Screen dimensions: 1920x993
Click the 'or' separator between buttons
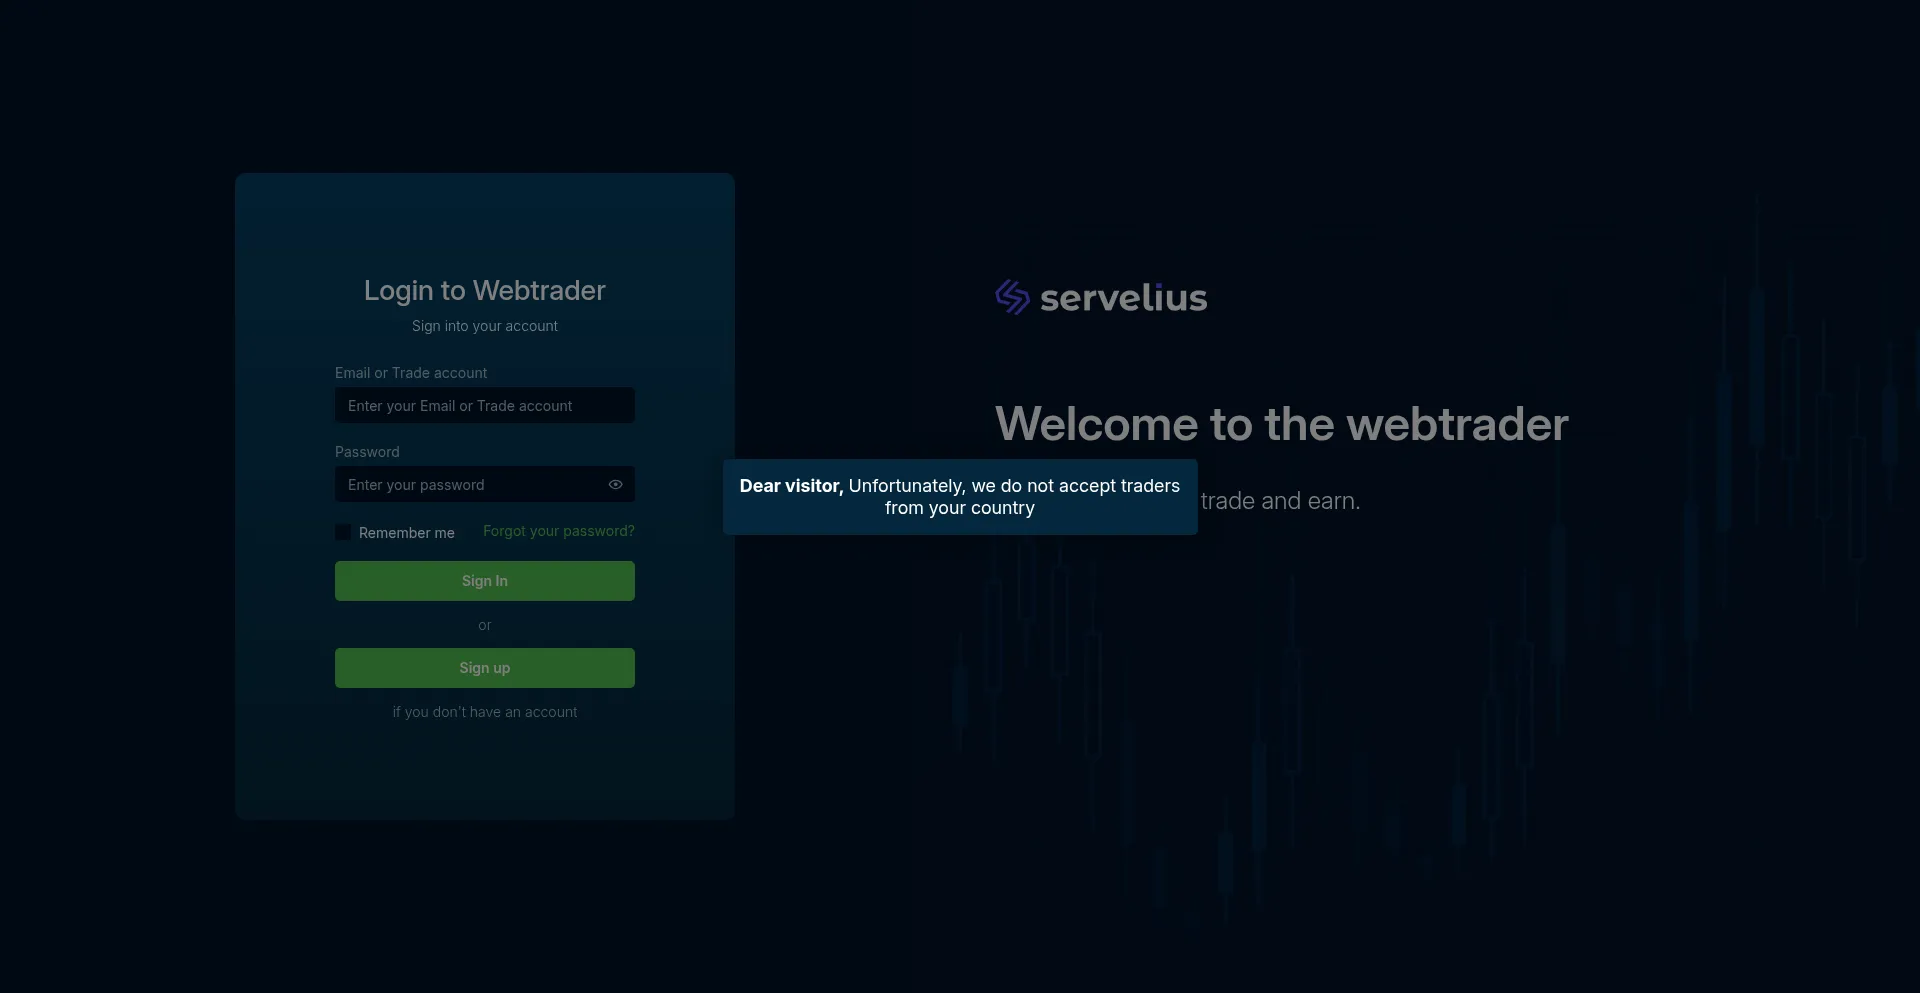pos(484,625)
